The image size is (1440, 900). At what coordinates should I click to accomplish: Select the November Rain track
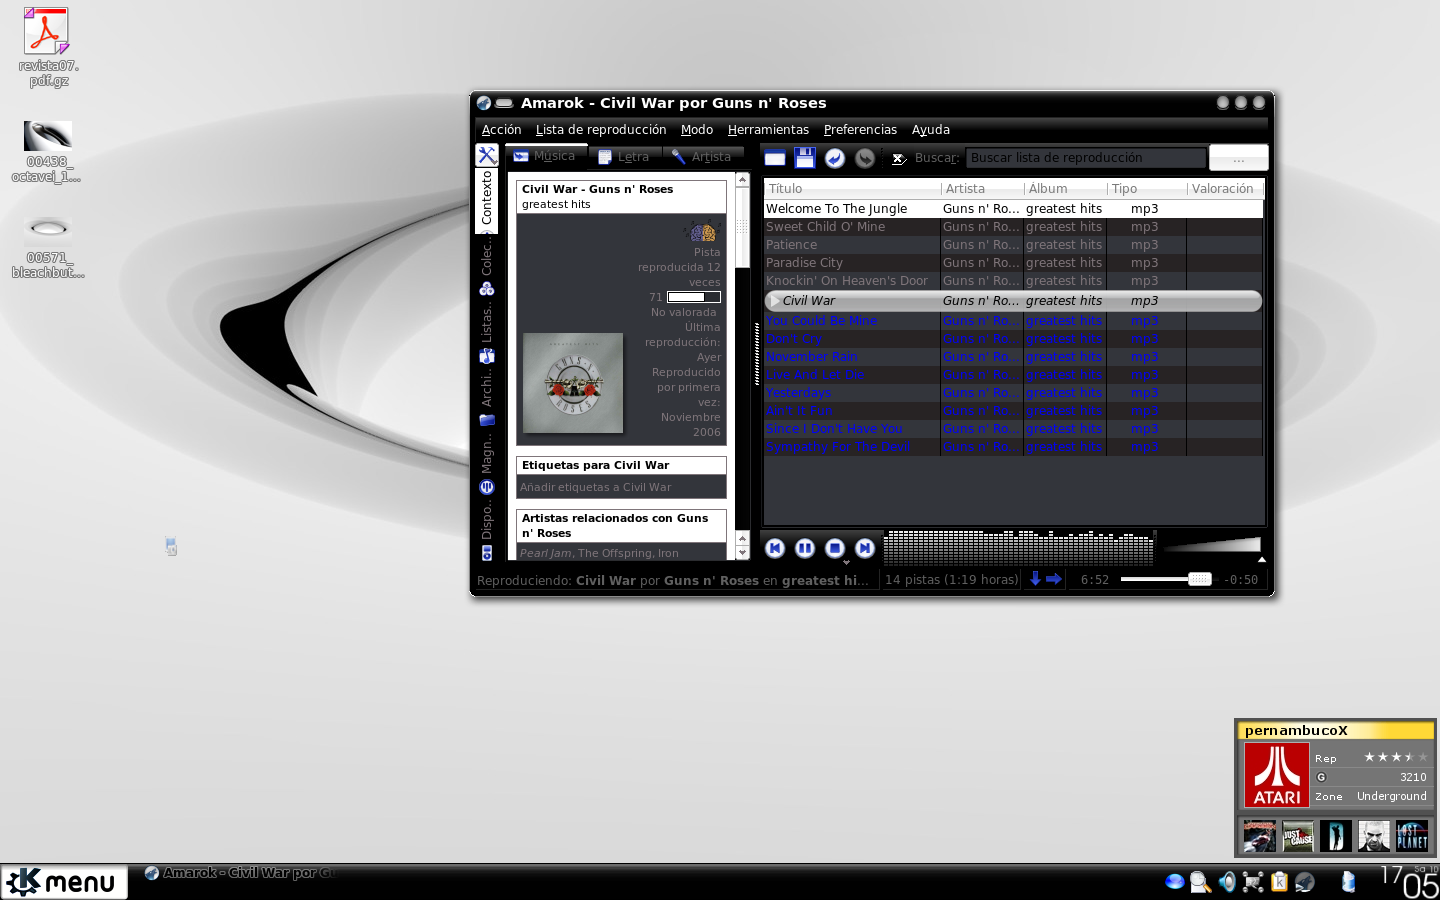(1013, 357)
